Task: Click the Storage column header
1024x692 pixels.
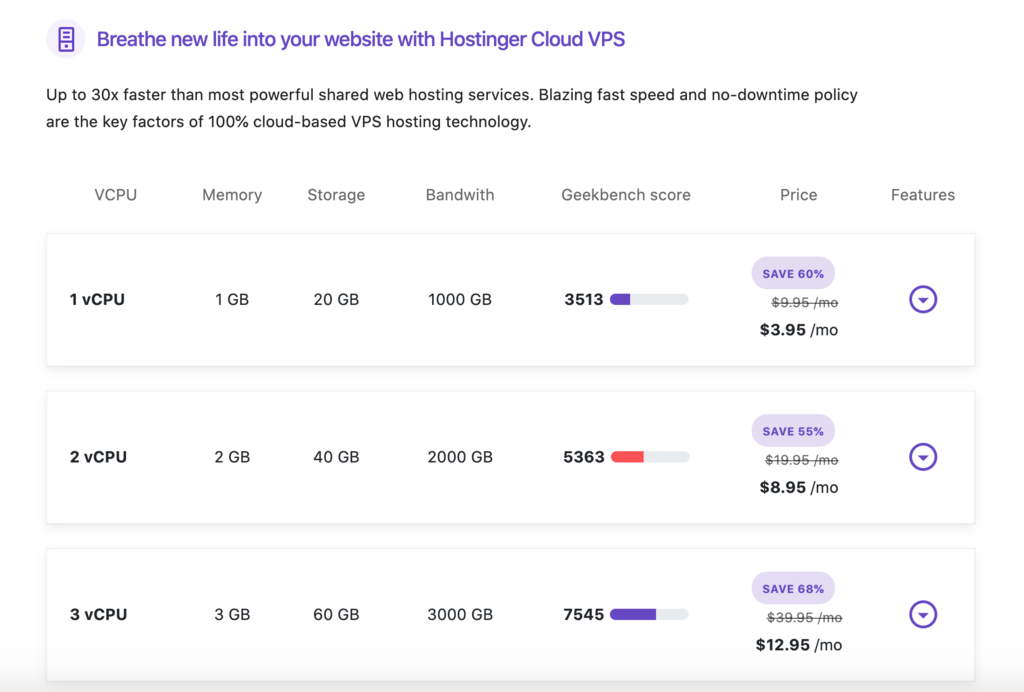Action: point(336,195)
